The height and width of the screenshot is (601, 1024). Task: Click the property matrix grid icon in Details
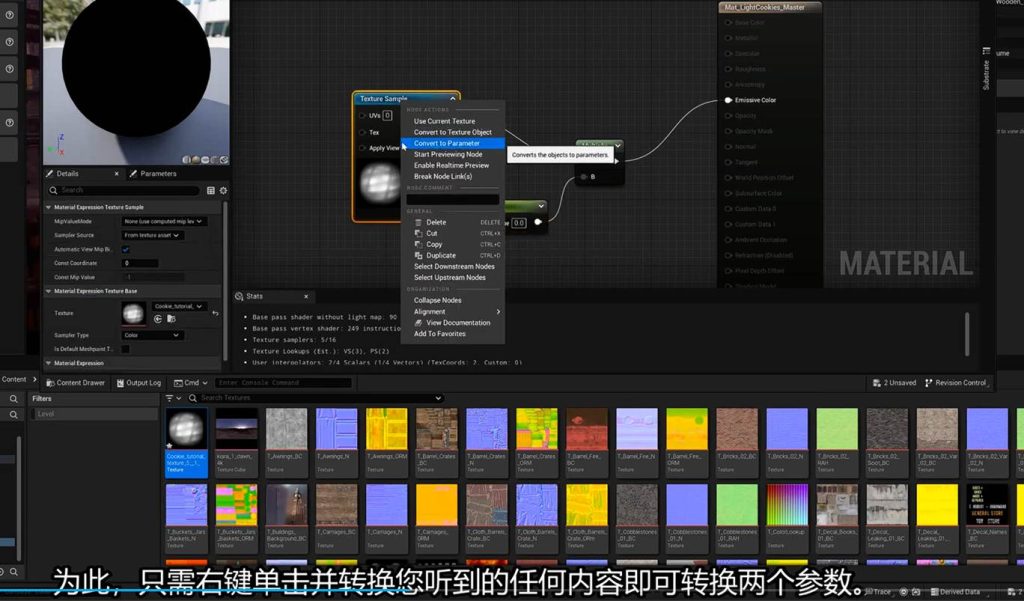coord(211,190)
